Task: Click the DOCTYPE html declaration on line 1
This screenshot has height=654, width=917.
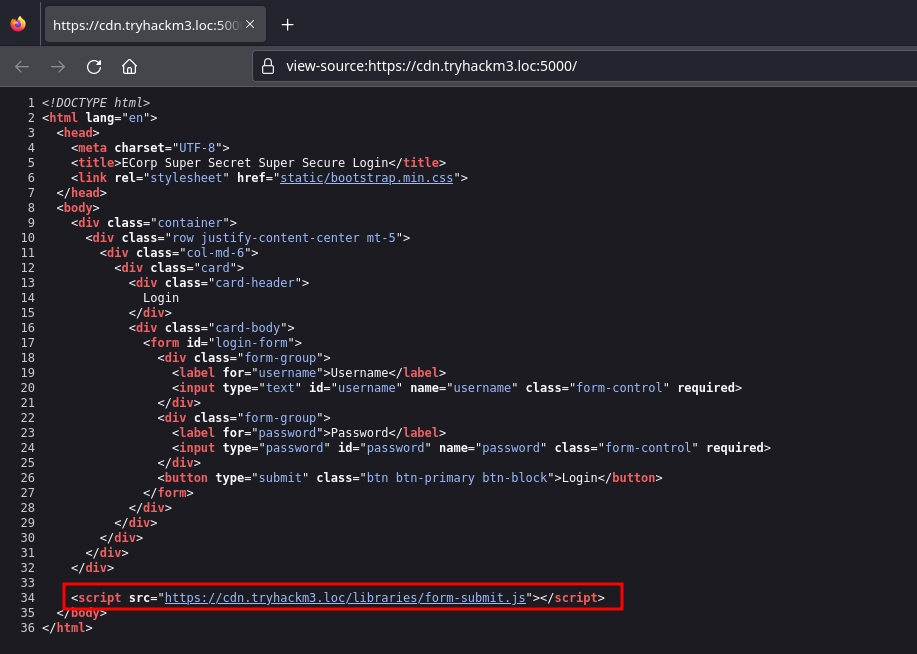Action: pyautogui.click(x=96, y=102)
